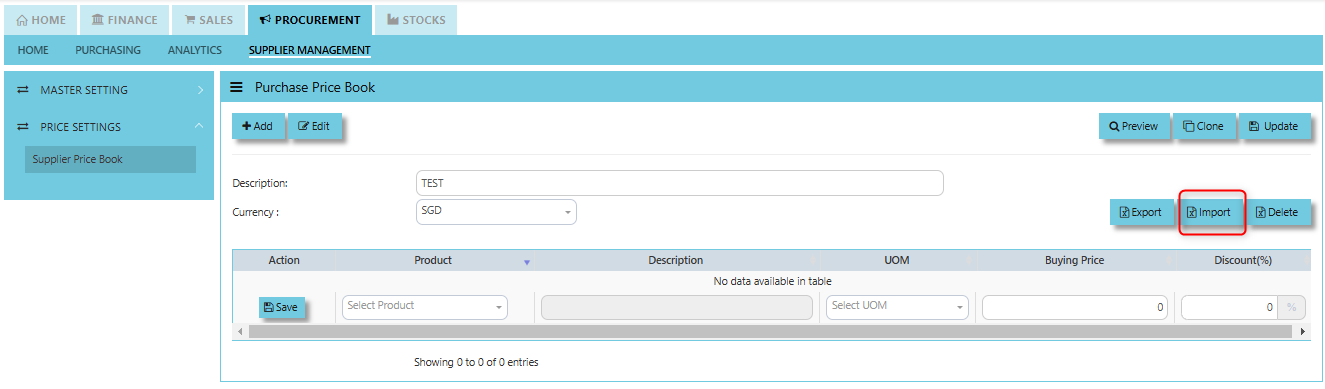Viewport: 1325px width, 389px height.
Task: Switch to the FINANCE tab
Action: pyautogui.click(x=124, y=20)
